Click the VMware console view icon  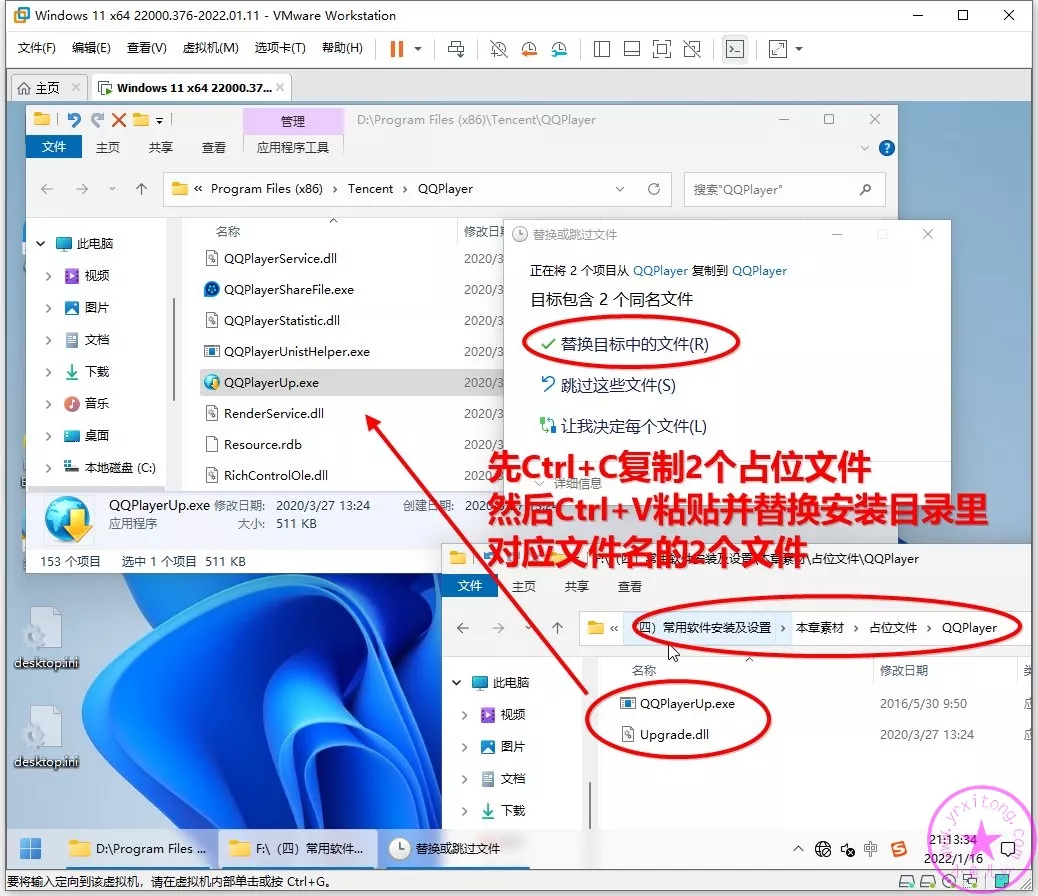pos(735,49)
